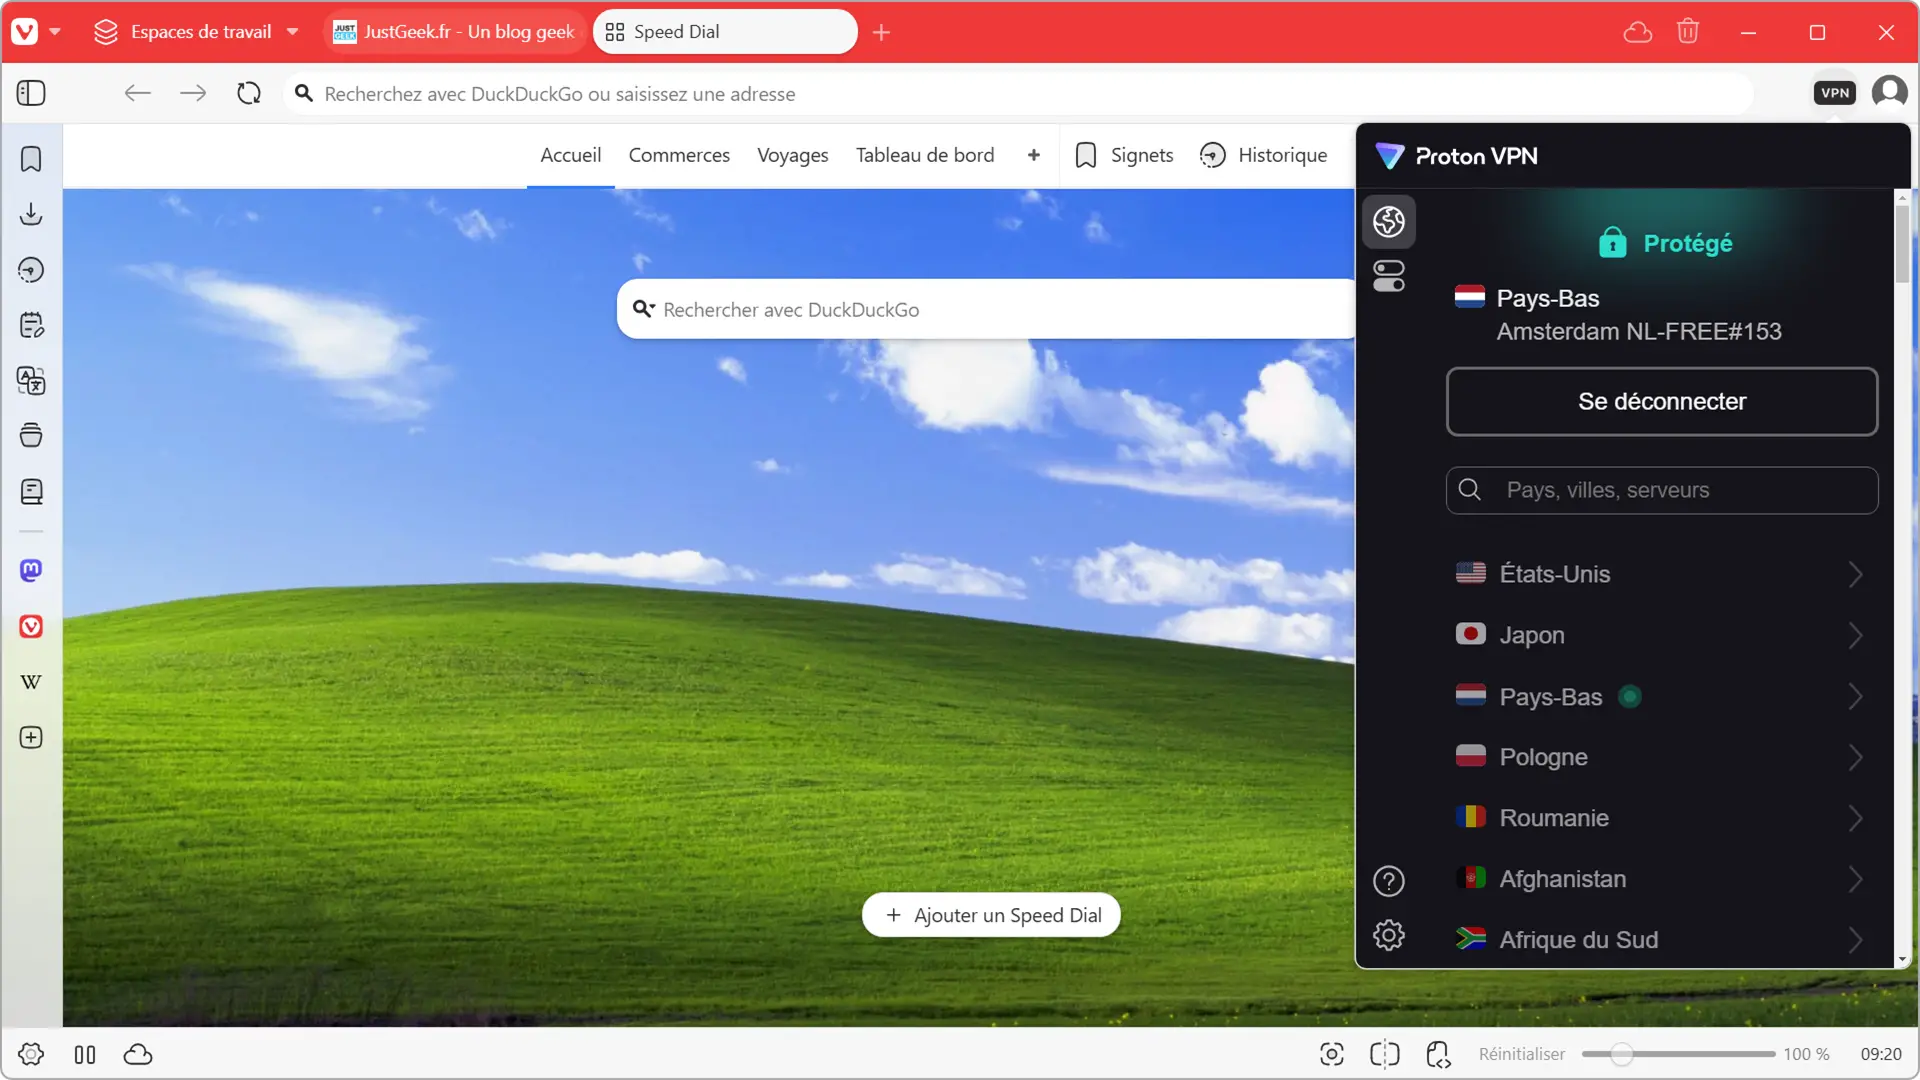Viewport: 1920px width, 1080px height.
Task: Open a new tab with plus button
Action: point(881,32)
